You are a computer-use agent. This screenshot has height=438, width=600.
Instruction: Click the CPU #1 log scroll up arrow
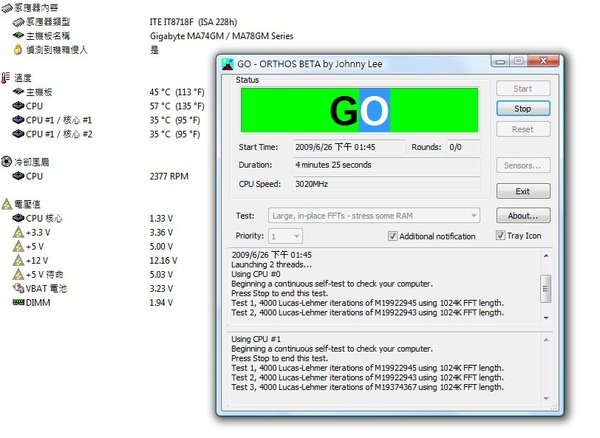click(546, 340)
